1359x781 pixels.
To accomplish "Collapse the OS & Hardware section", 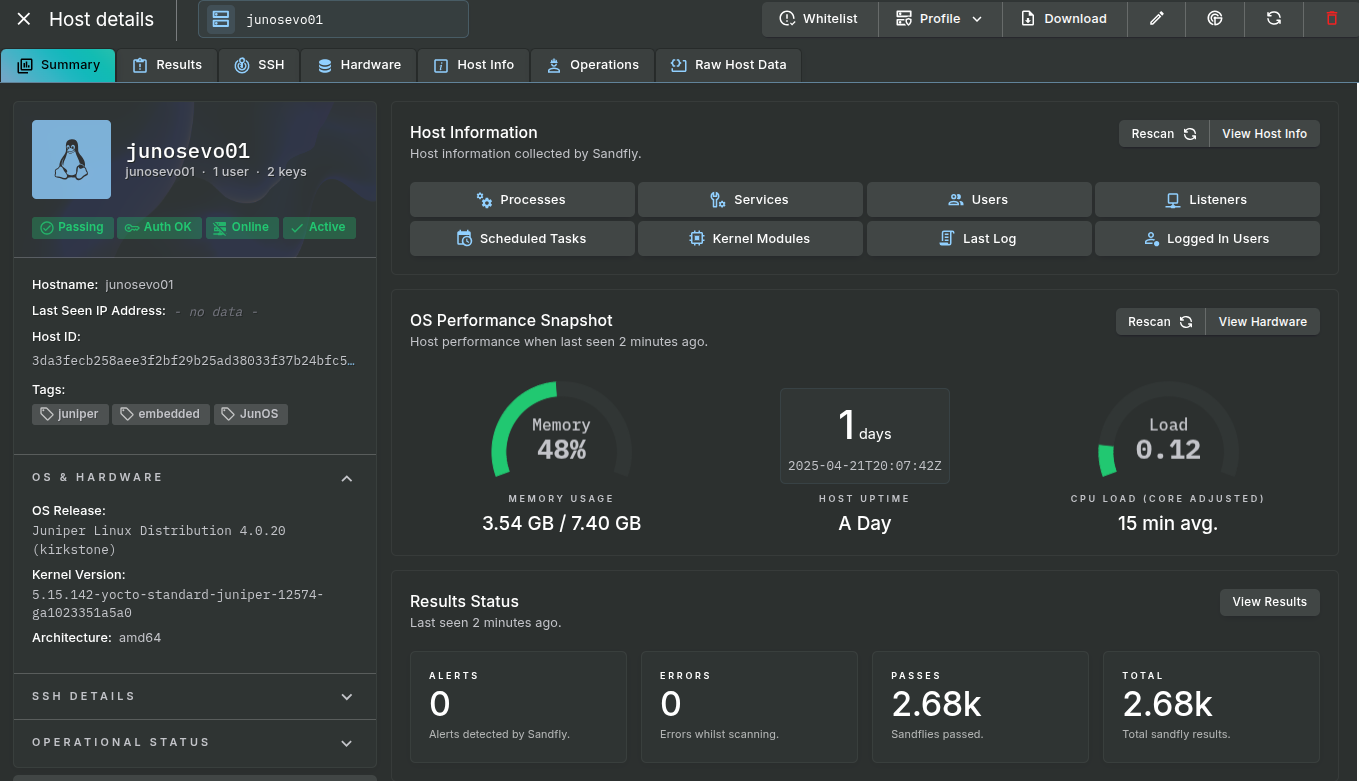I will coord(346,478).
